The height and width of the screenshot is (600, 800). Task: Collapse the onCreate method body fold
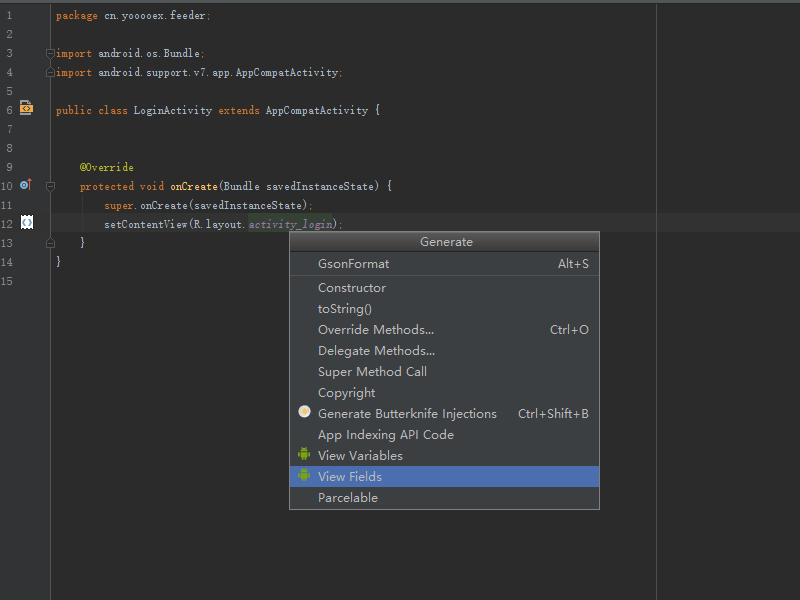pyautogui.click(x=49, y=186)
